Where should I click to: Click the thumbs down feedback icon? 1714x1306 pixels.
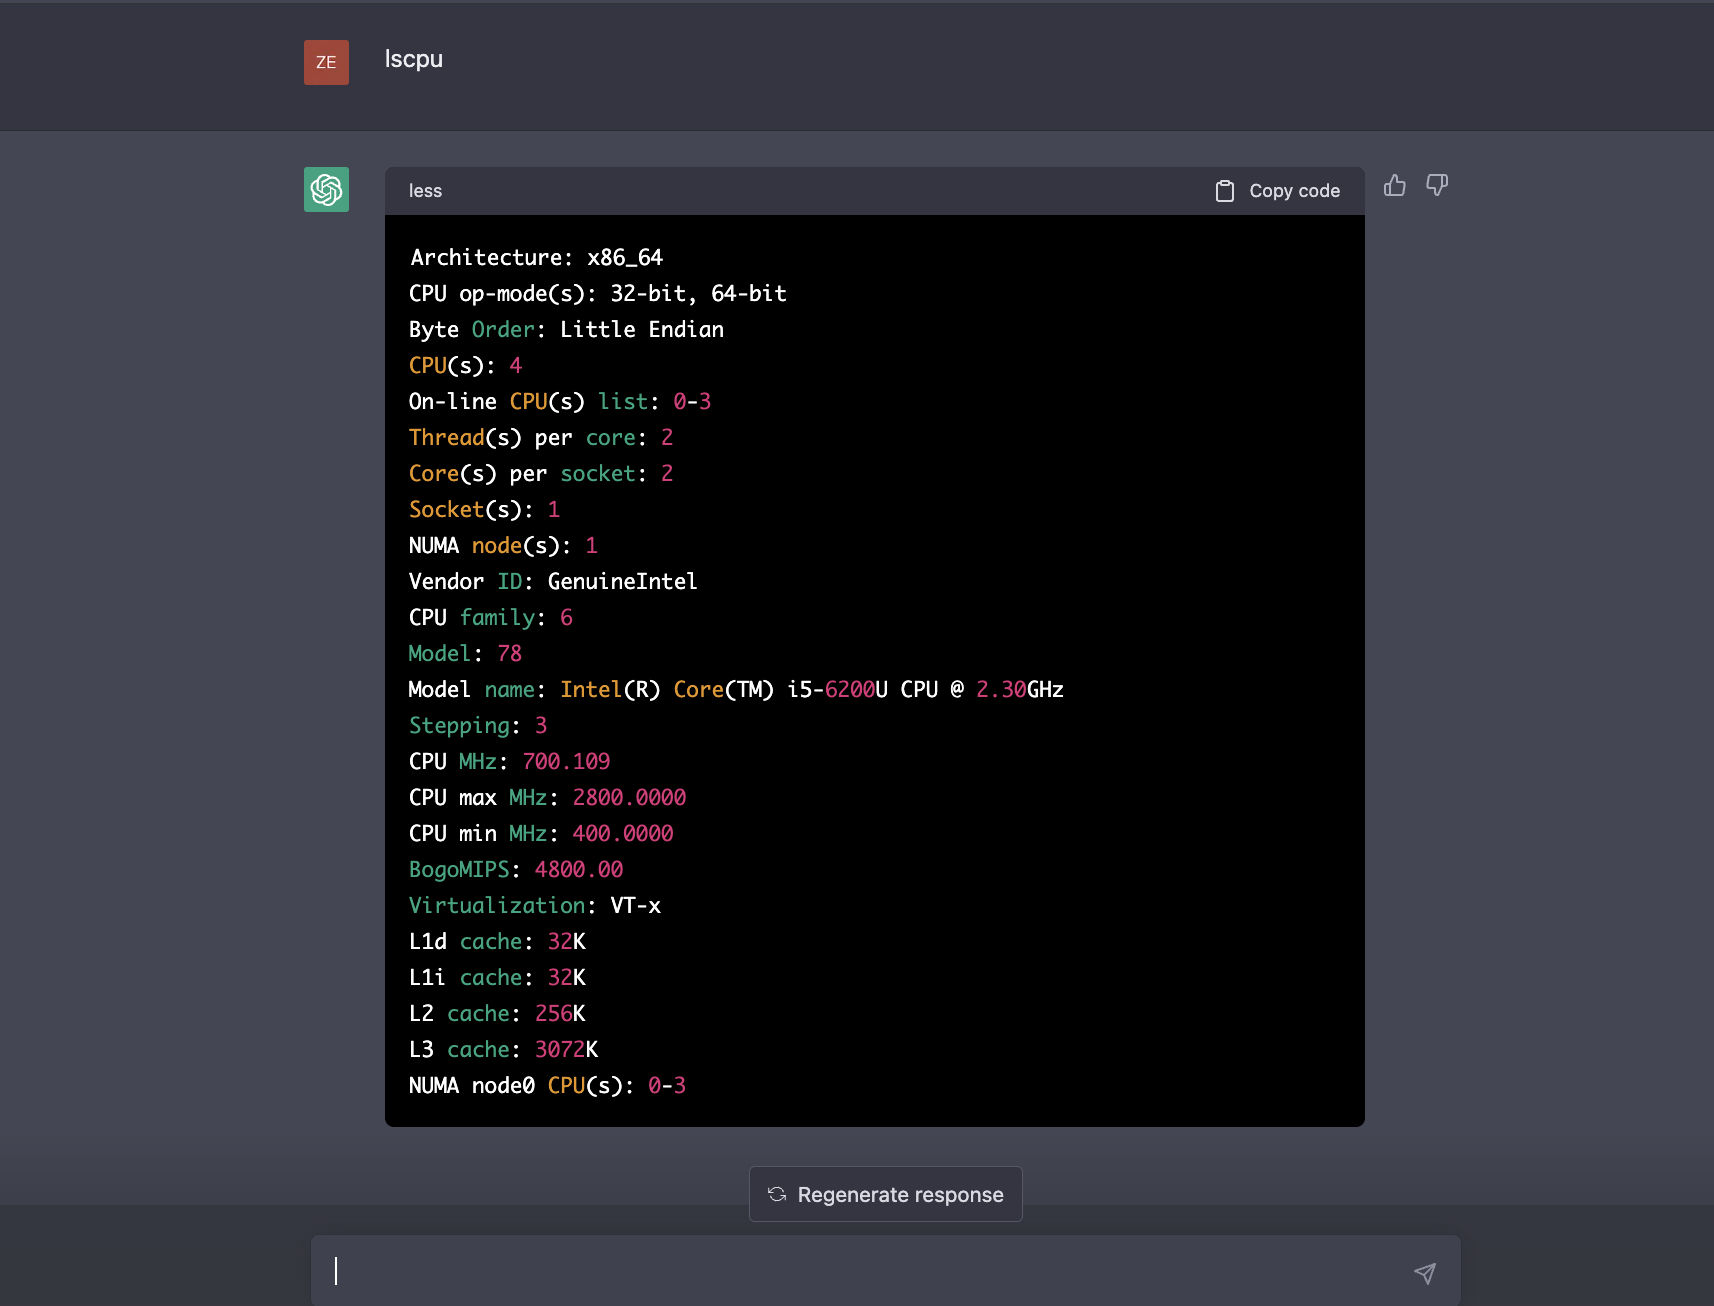point(1437,186)
